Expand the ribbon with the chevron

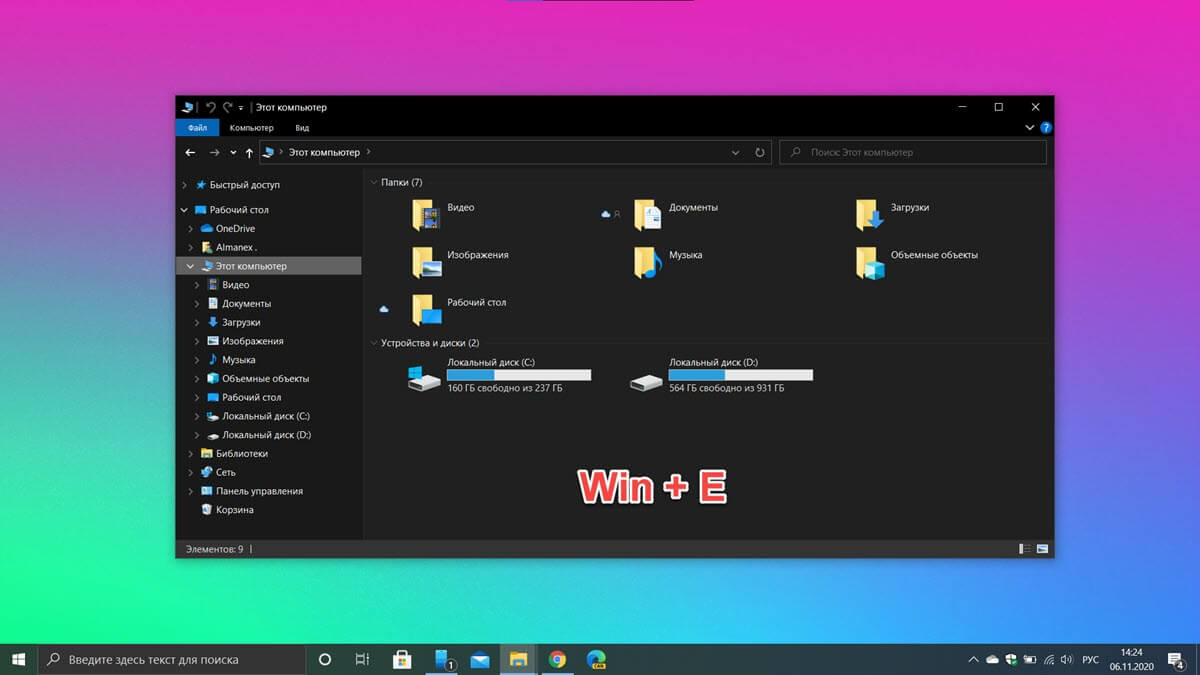coord(1030,128)
